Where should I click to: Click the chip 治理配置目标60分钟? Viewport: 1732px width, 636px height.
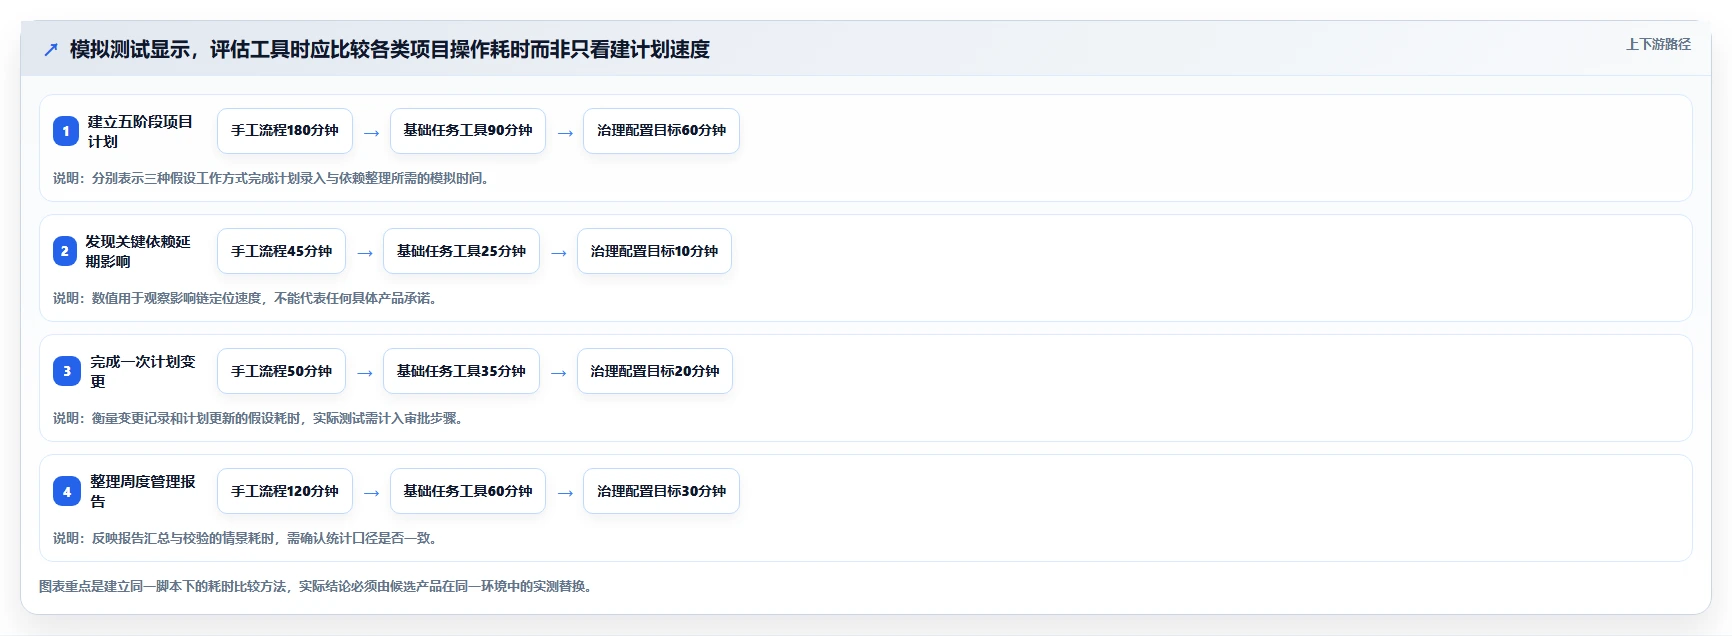coord(661,131)
